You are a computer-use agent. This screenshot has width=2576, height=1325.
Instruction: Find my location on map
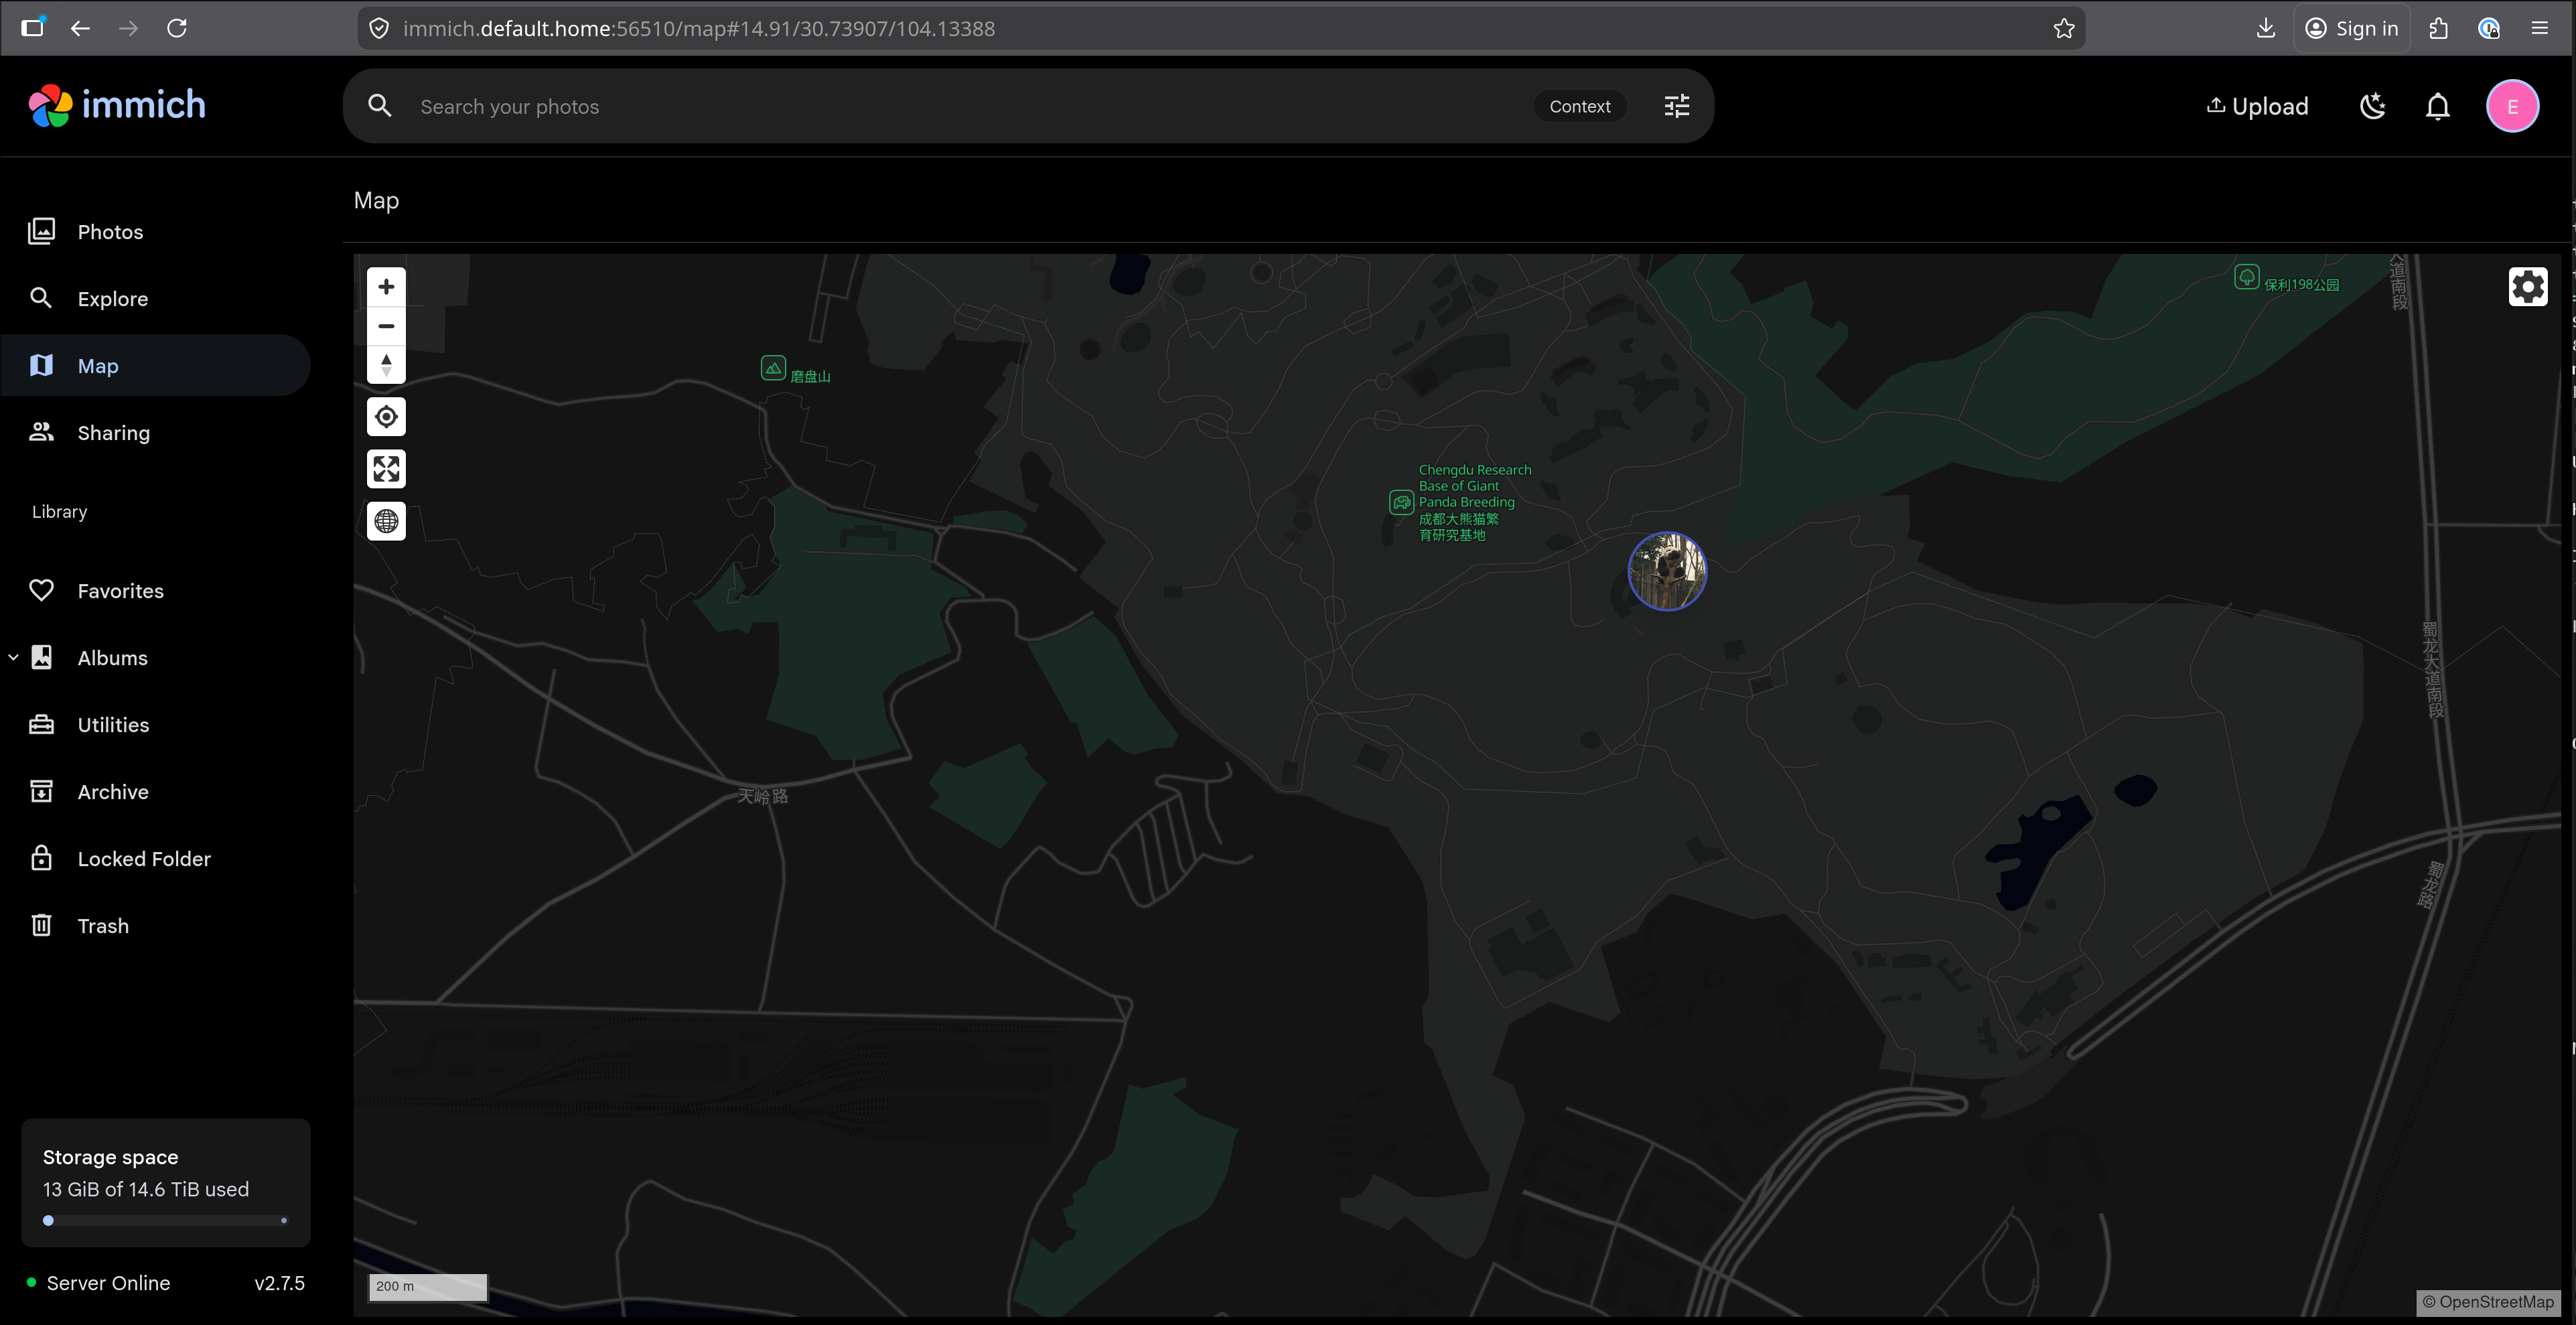386,417
